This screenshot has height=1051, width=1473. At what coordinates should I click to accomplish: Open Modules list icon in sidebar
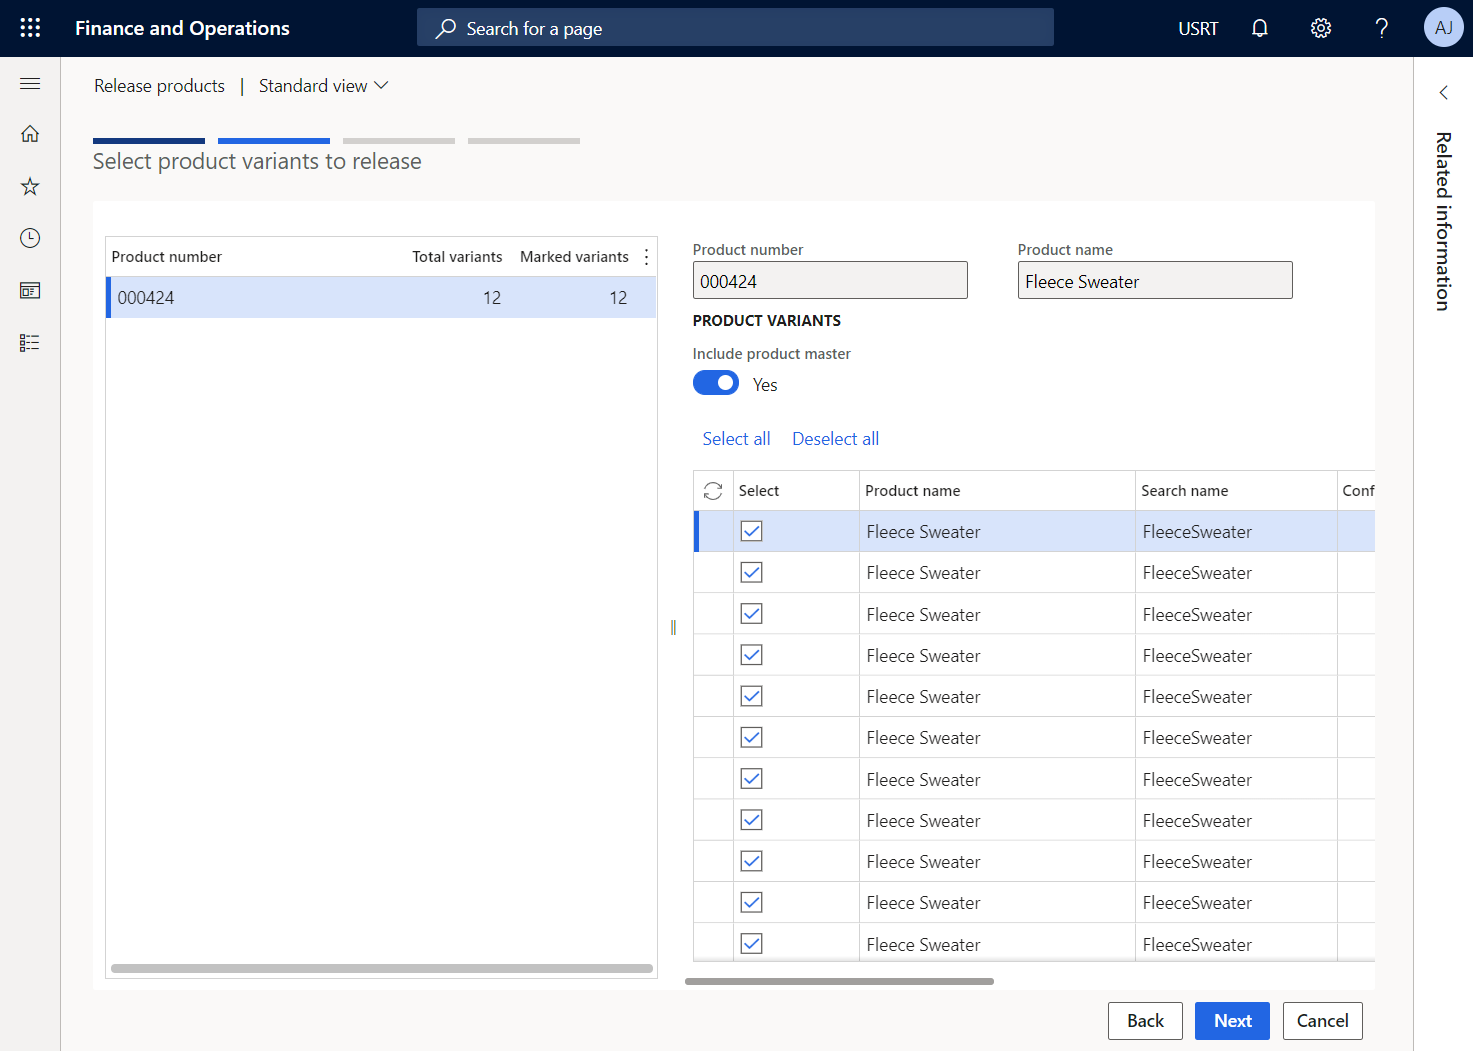coord(30,343)
